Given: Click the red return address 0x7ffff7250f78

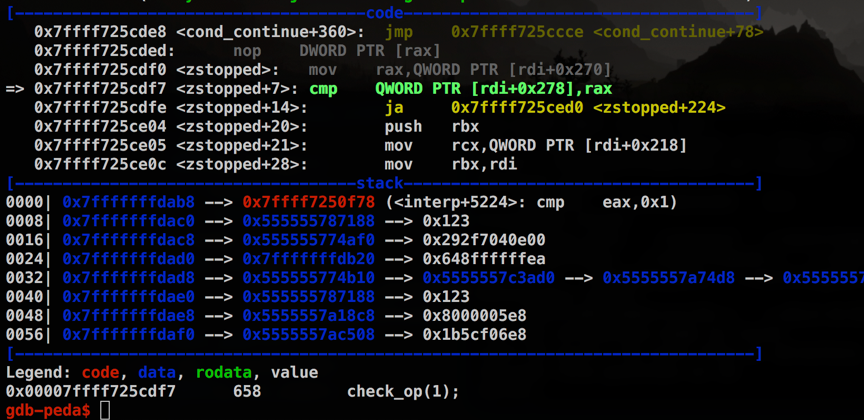Looking at the screenshot, I should point(309,202).
